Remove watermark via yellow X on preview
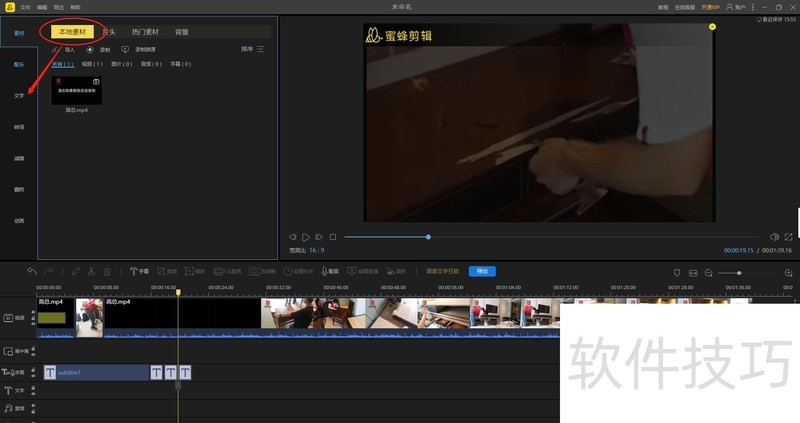This screenshot has width=800, height=423. [712, 27]
